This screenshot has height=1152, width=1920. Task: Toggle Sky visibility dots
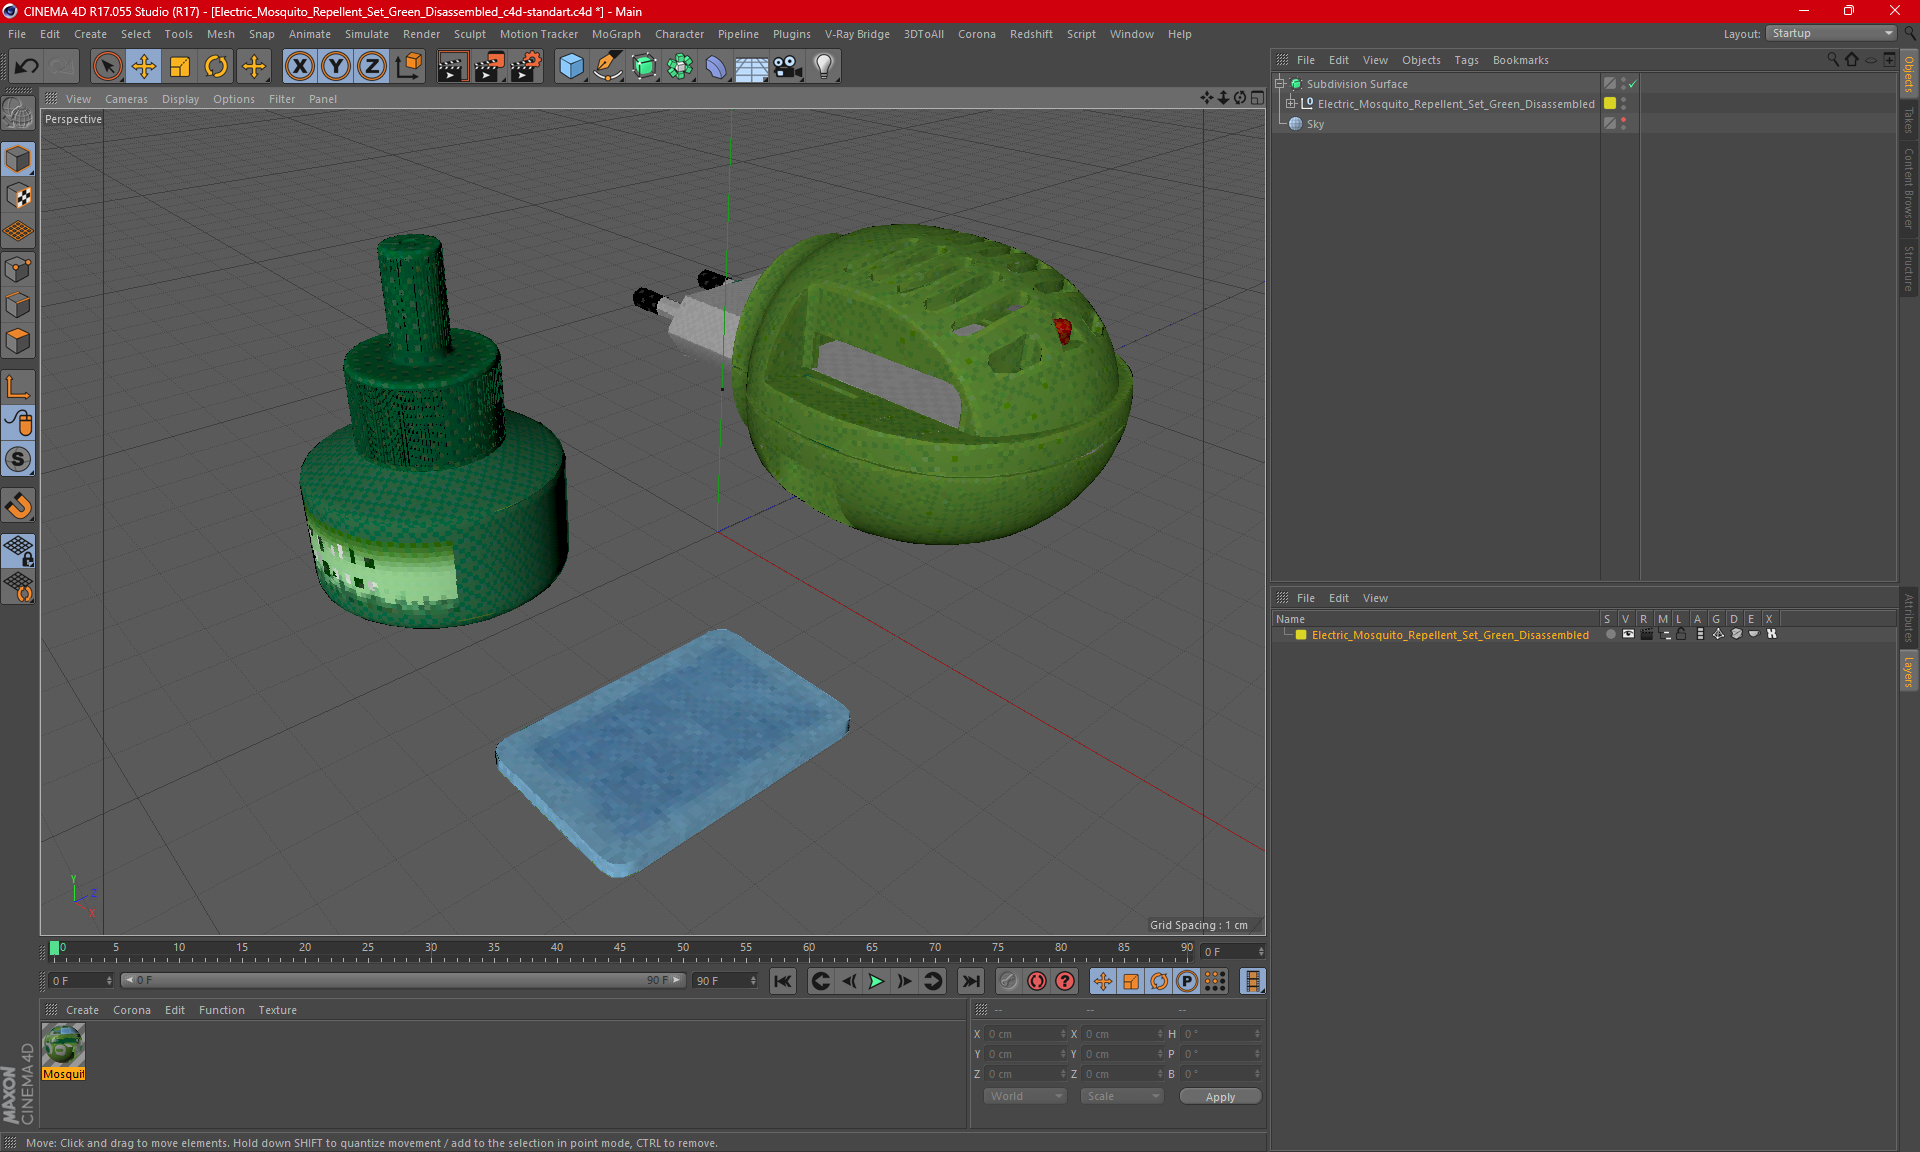(x=1623, y=124)
